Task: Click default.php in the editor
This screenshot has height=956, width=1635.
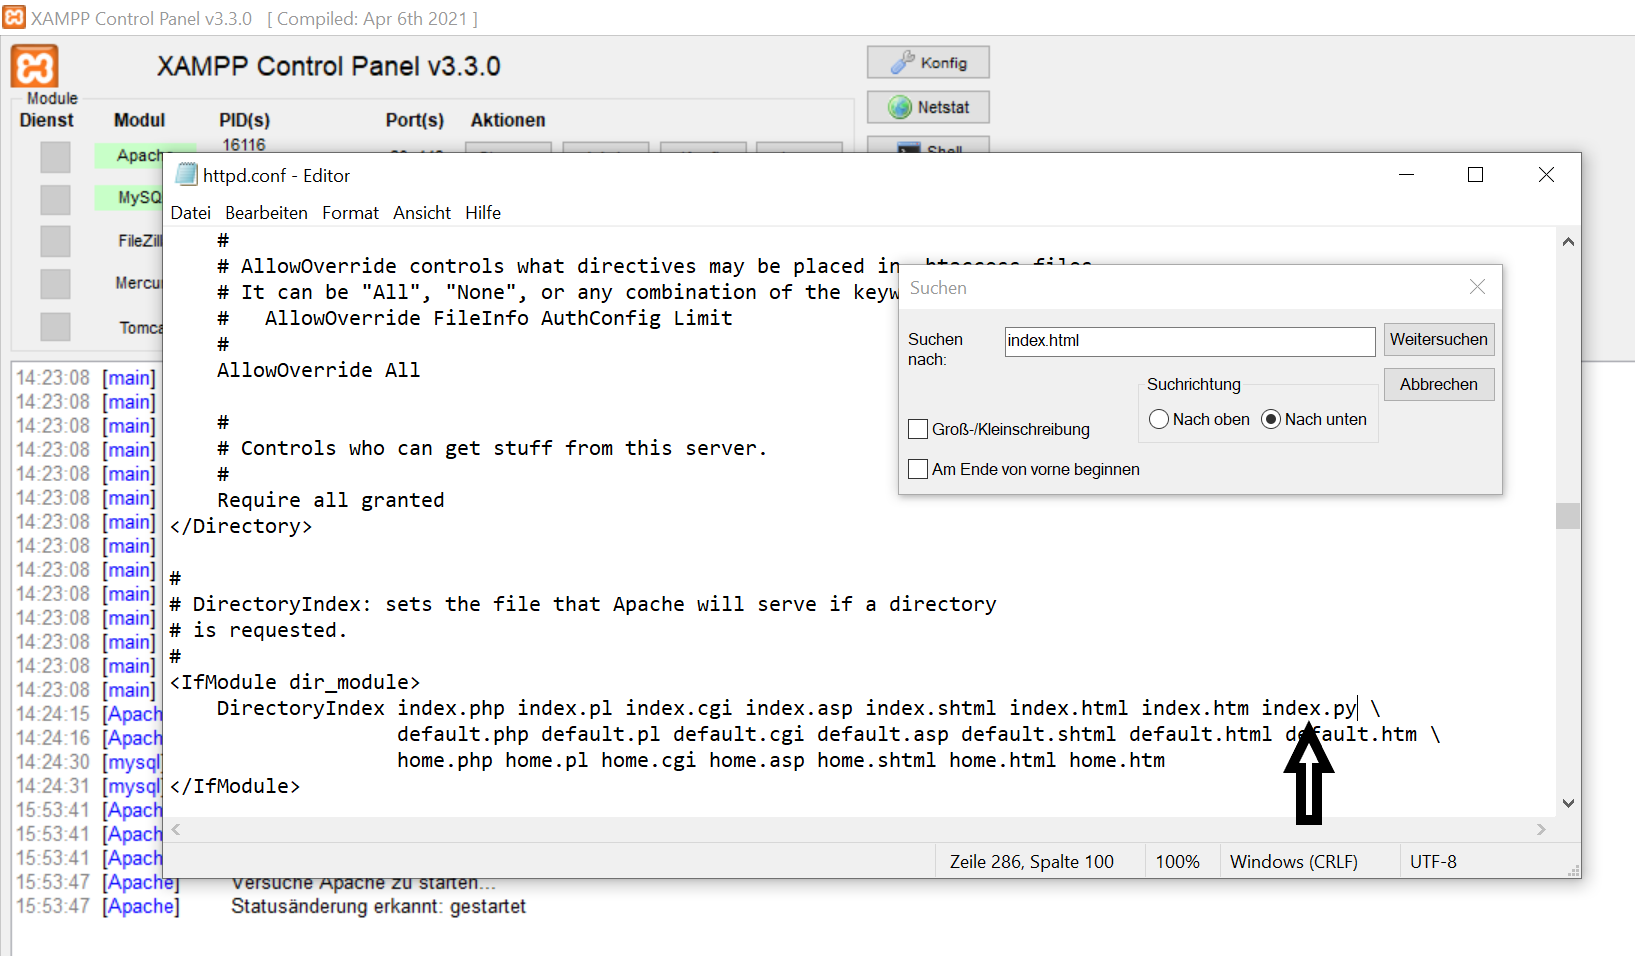Action: point(463,734)
